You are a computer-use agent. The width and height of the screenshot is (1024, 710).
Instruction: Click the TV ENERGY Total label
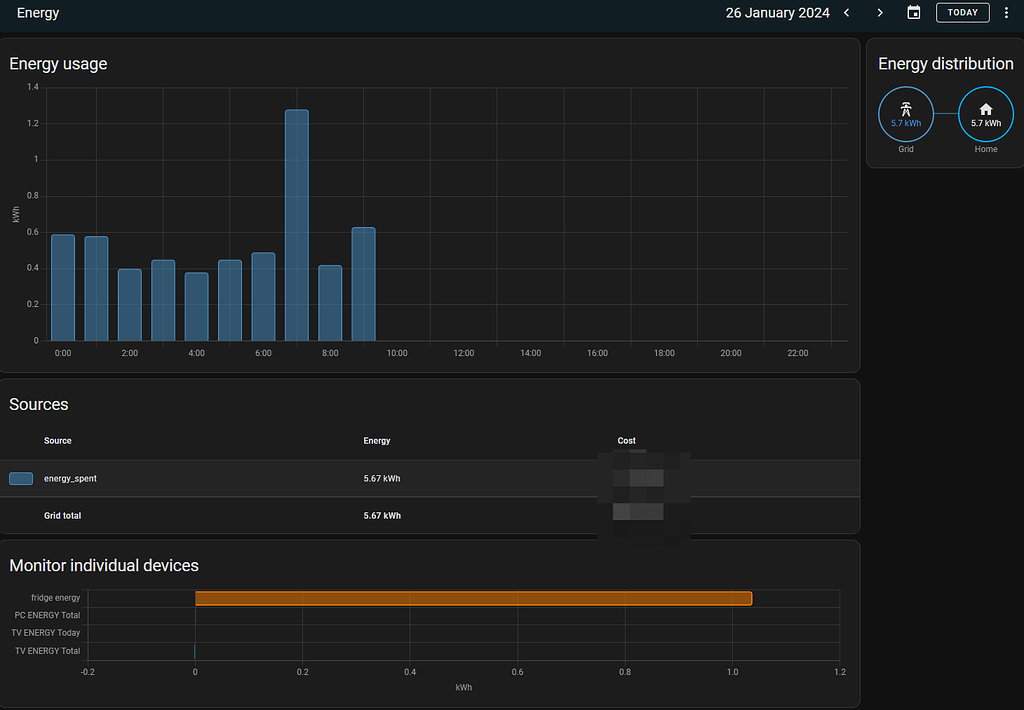[48, 651]
